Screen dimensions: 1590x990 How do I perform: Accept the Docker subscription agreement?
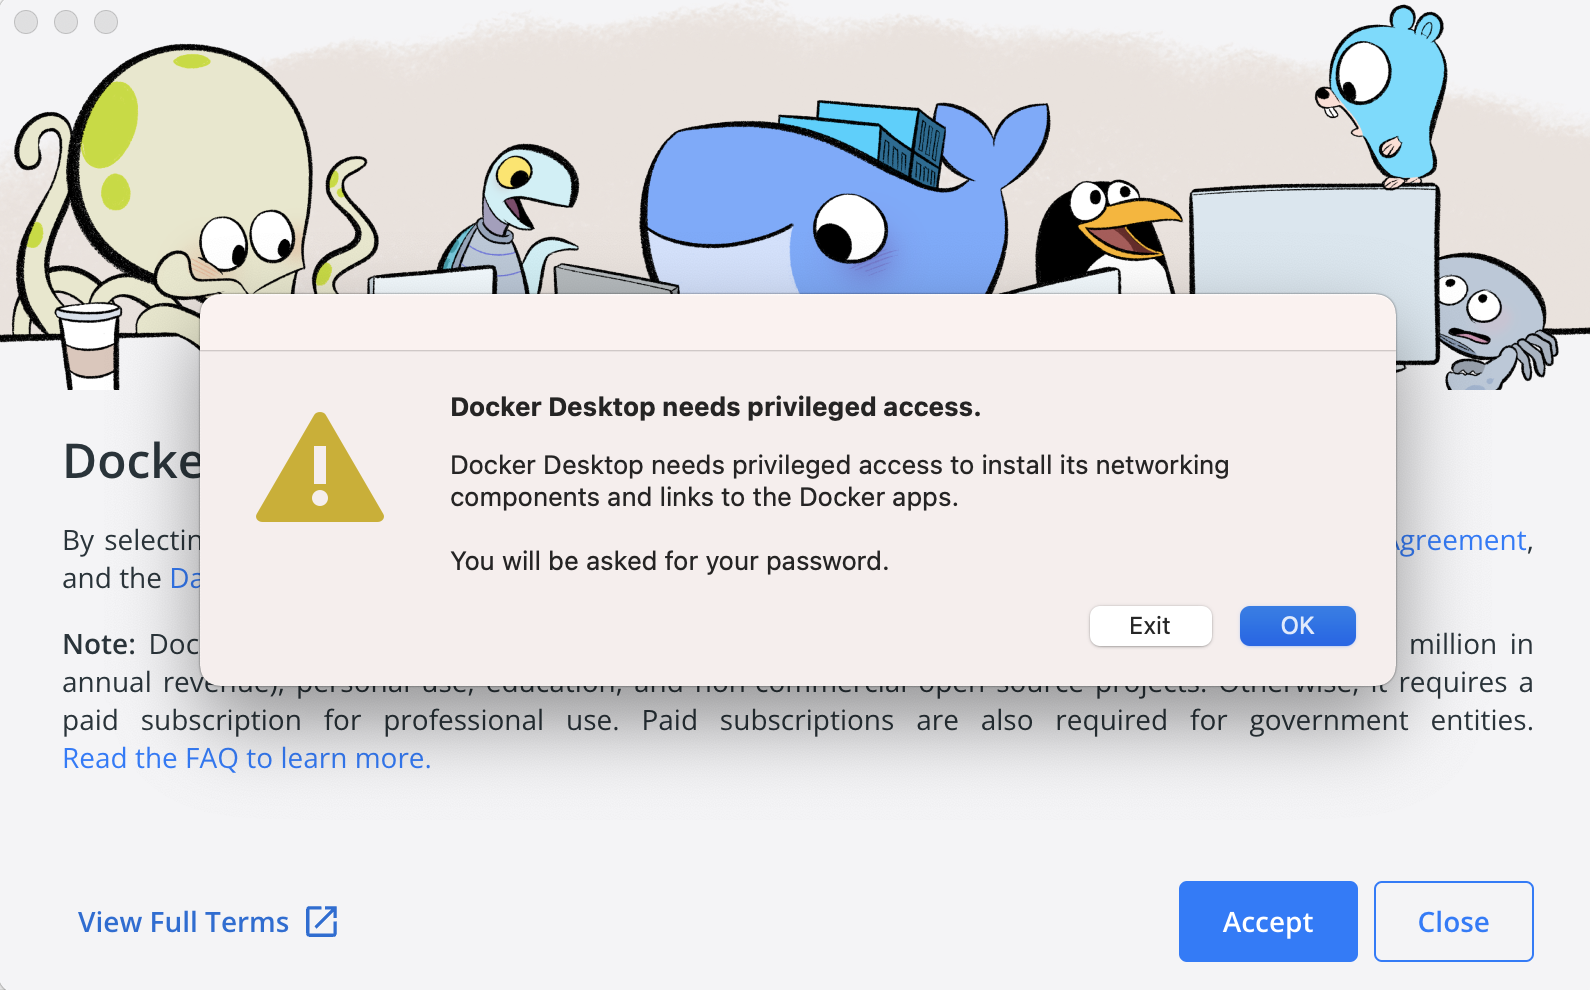[1268, 921]
